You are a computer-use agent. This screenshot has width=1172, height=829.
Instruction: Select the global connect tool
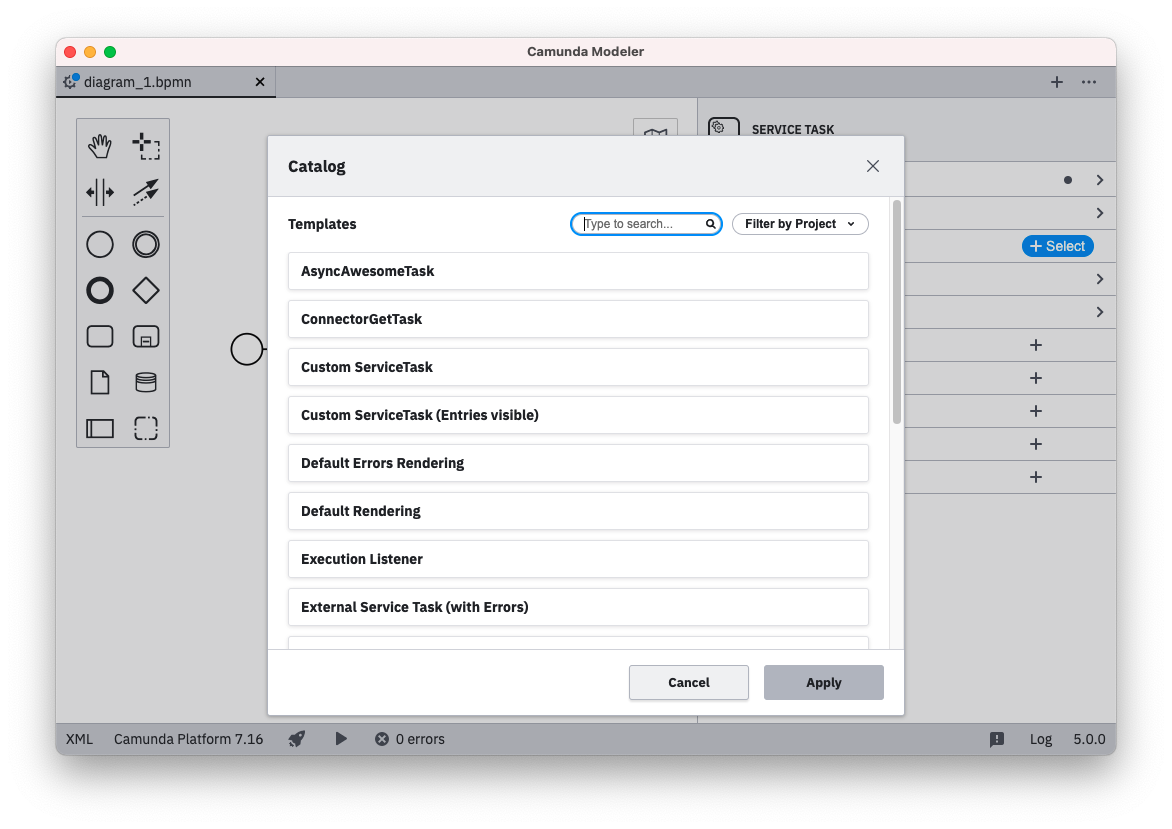[x=146, y=192]
